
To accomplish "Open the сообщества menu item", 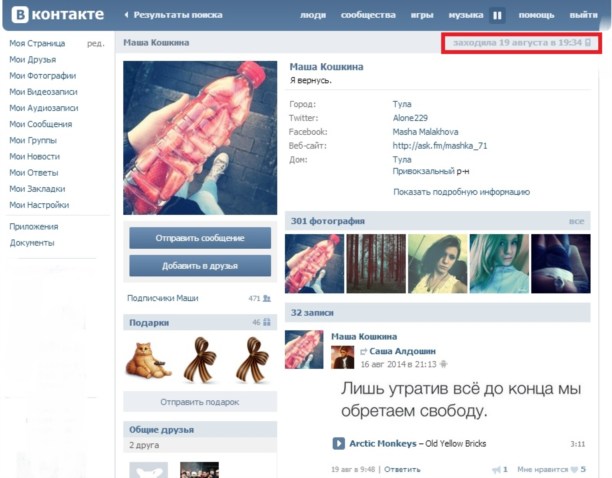I will tap(368, 15).
